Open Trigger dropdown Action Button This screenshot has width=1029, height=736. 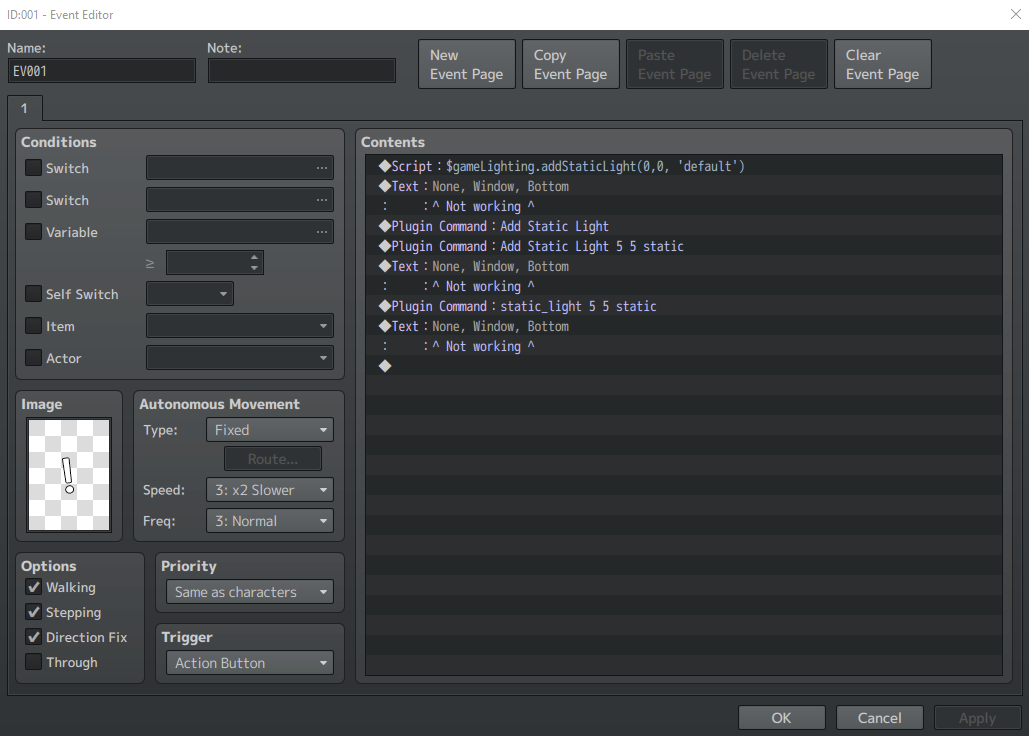(x=249, y=663)
